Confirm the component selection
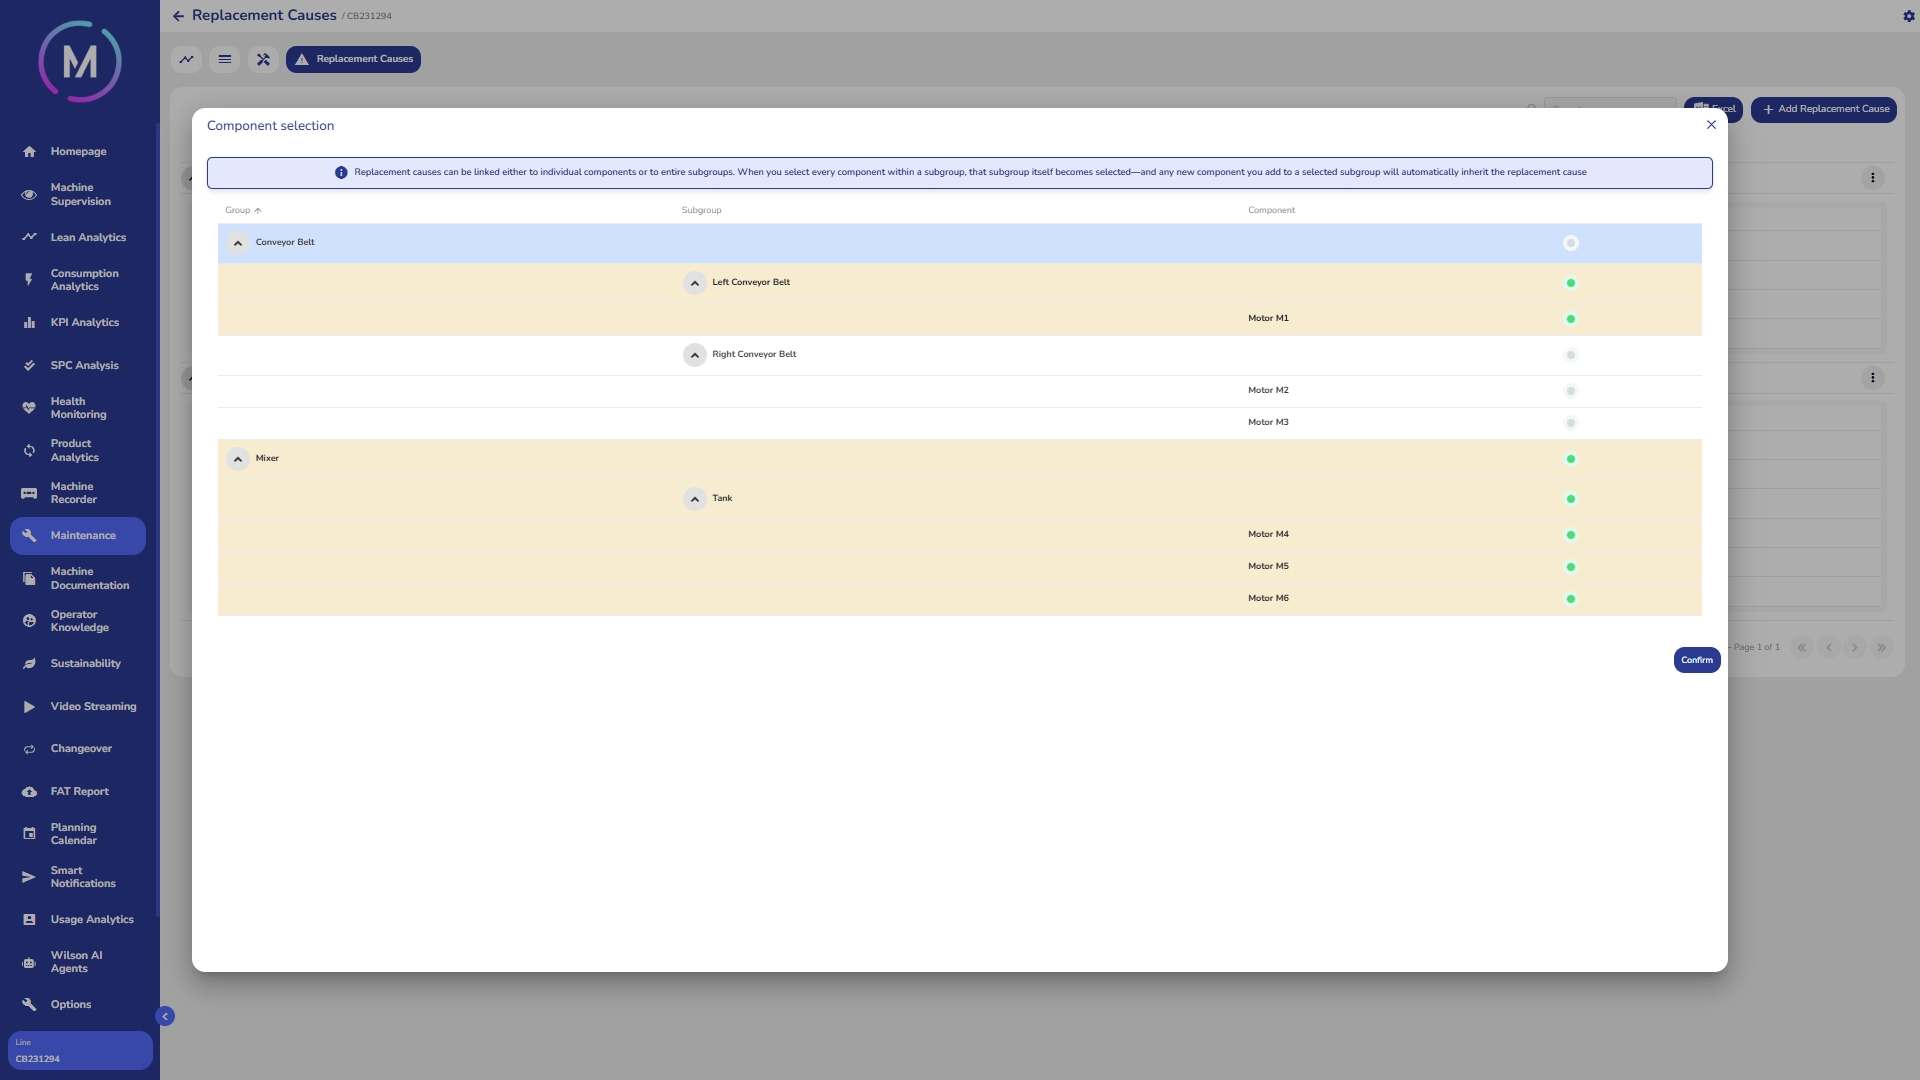Image resolution: width=1920 pixels, height=1080 pixels. click(1696, 660)
